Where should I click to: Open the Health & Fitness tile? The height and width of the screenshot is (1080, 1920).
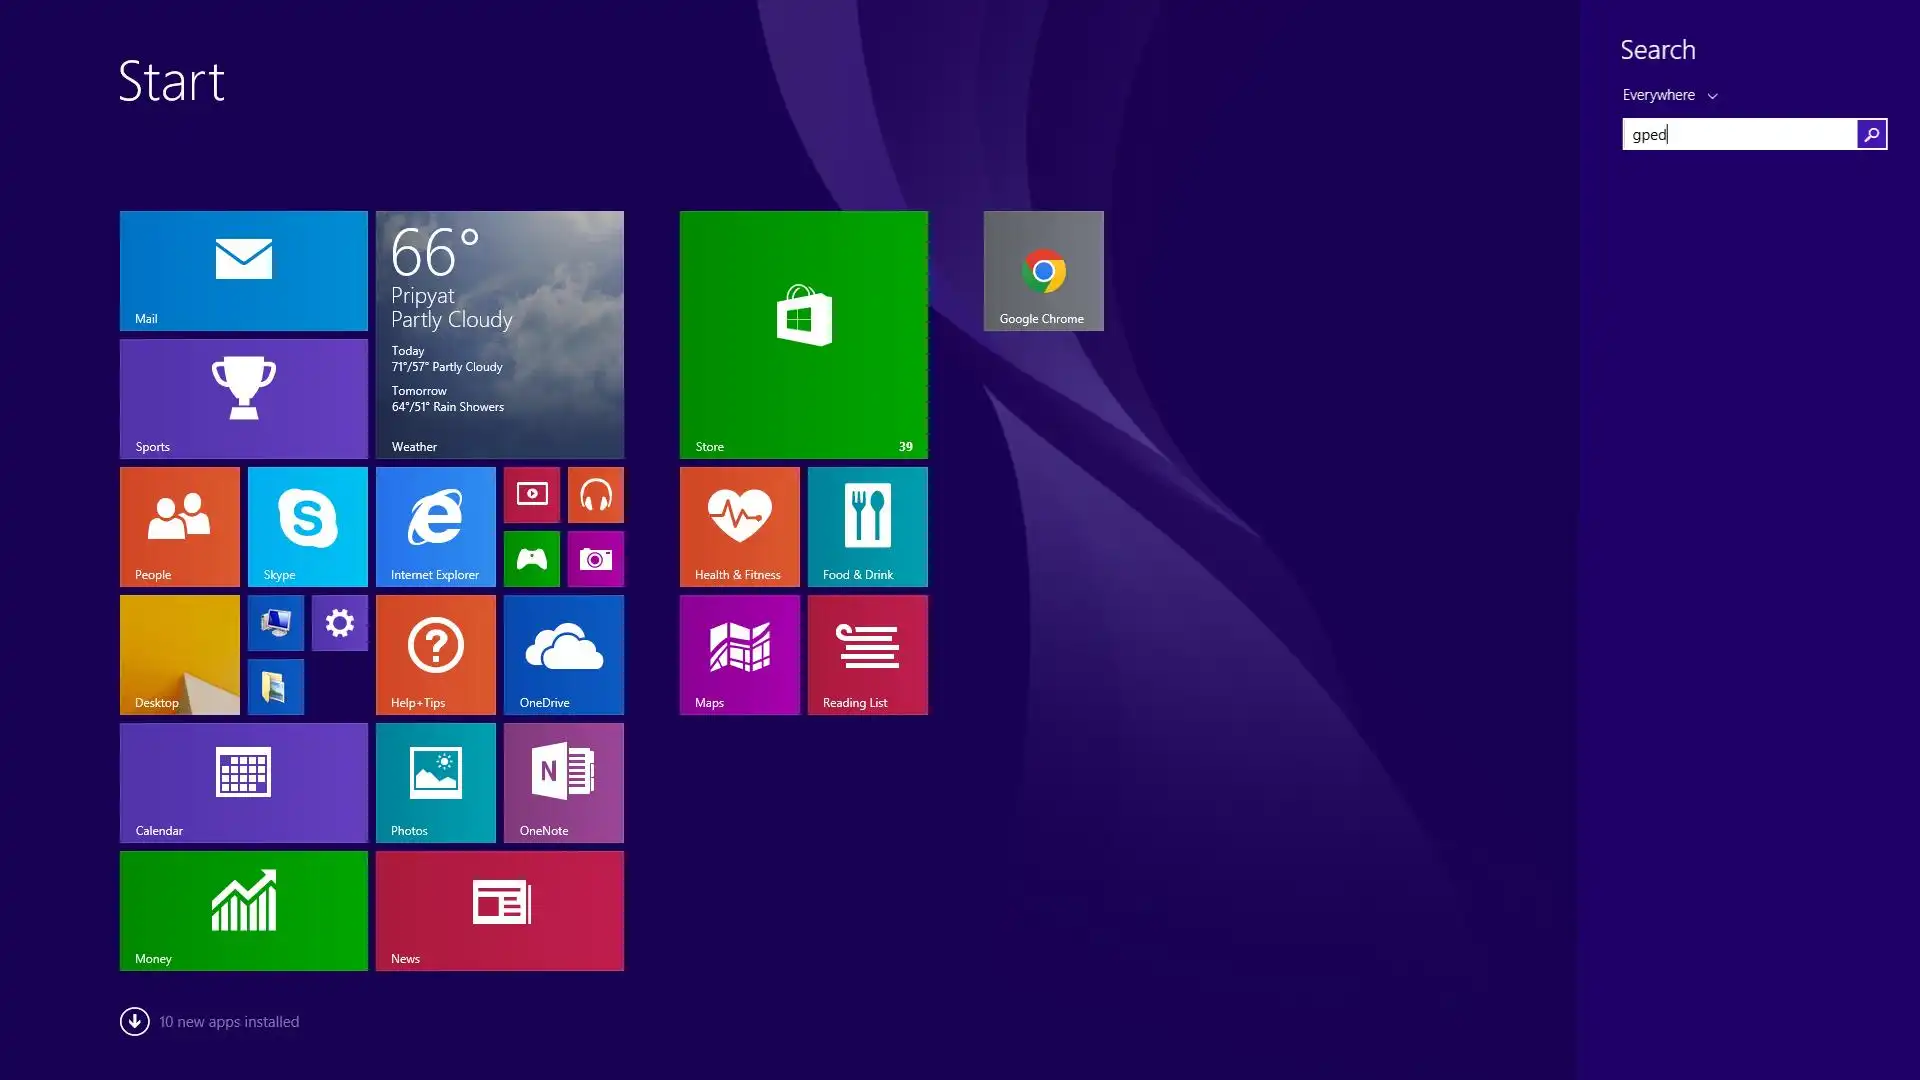pyautogui.click(x=739, y=526)
